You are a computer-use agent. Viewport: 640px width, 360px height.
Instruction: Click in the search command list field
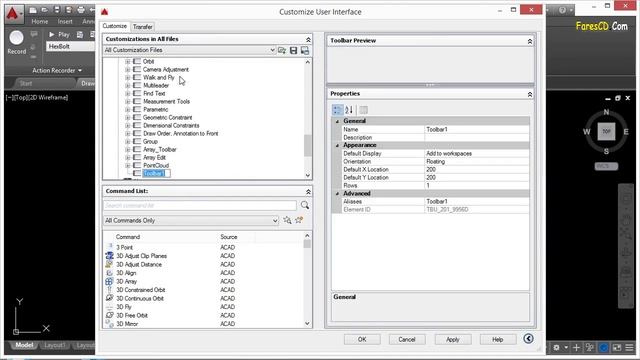pos(200,205)
